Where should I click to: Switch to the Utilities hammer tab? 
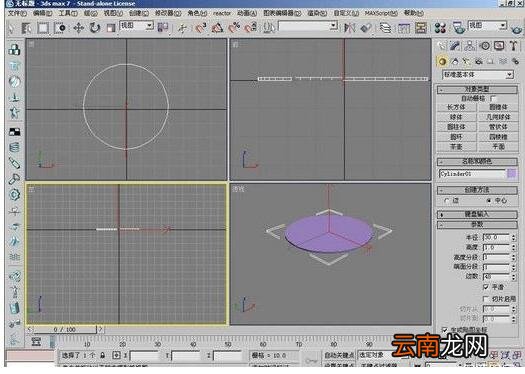coord(513,46)
